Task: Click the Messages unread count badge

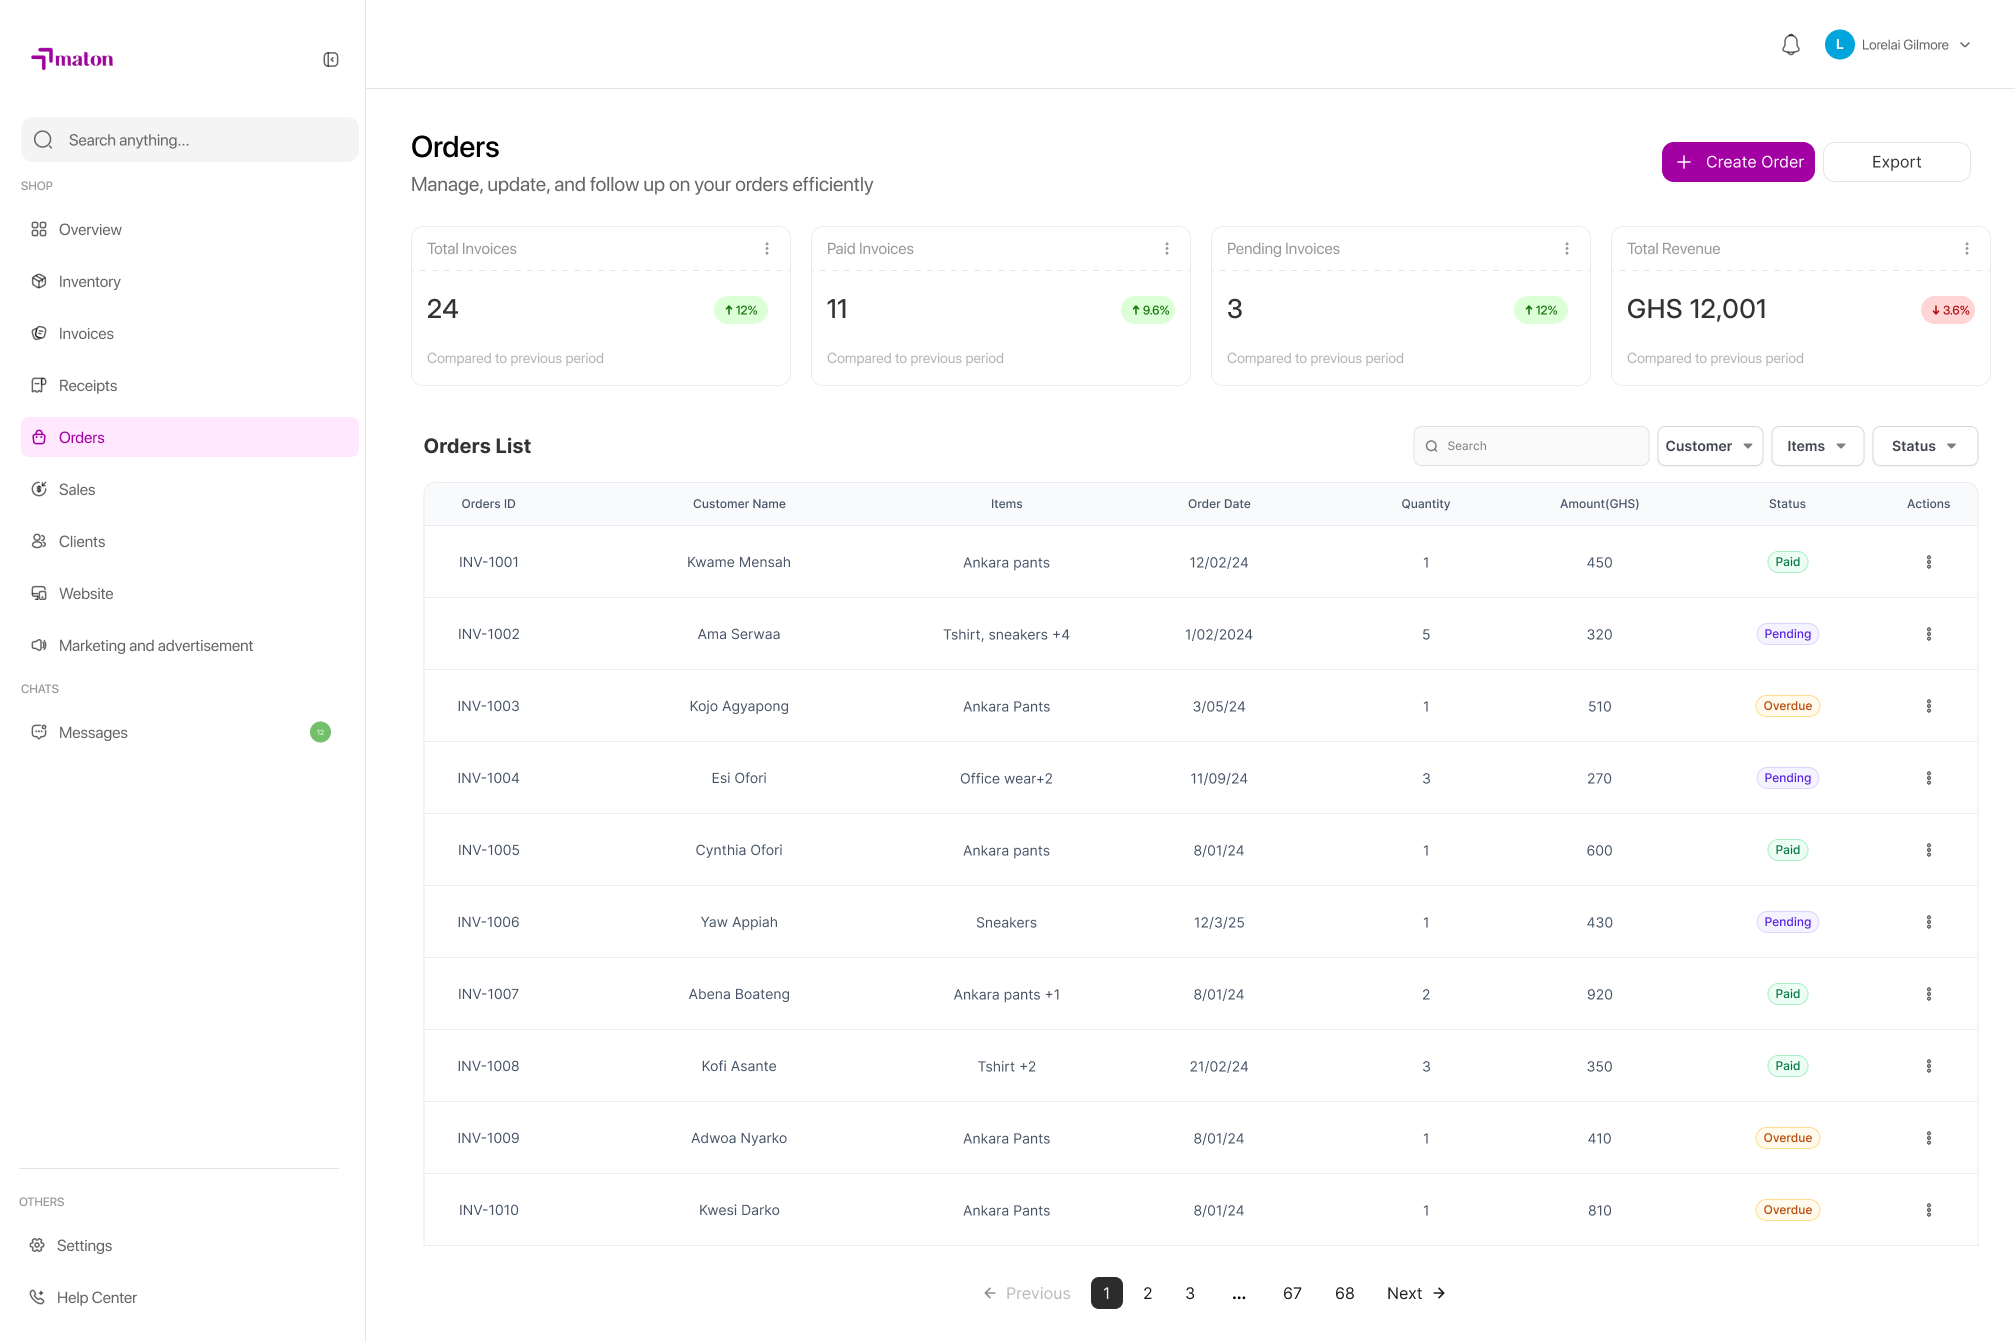Action: click(x=320, y=732)
